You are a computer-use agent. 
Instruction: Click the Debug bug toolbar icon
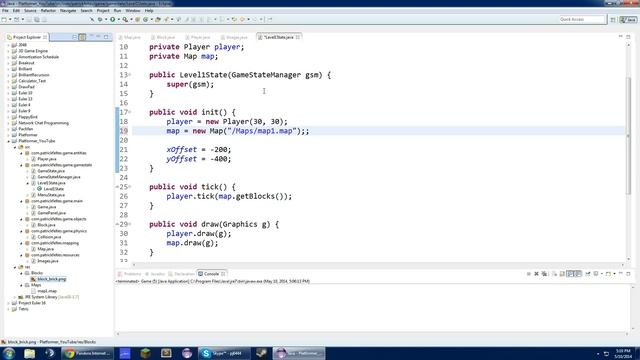tap(100, 19)
